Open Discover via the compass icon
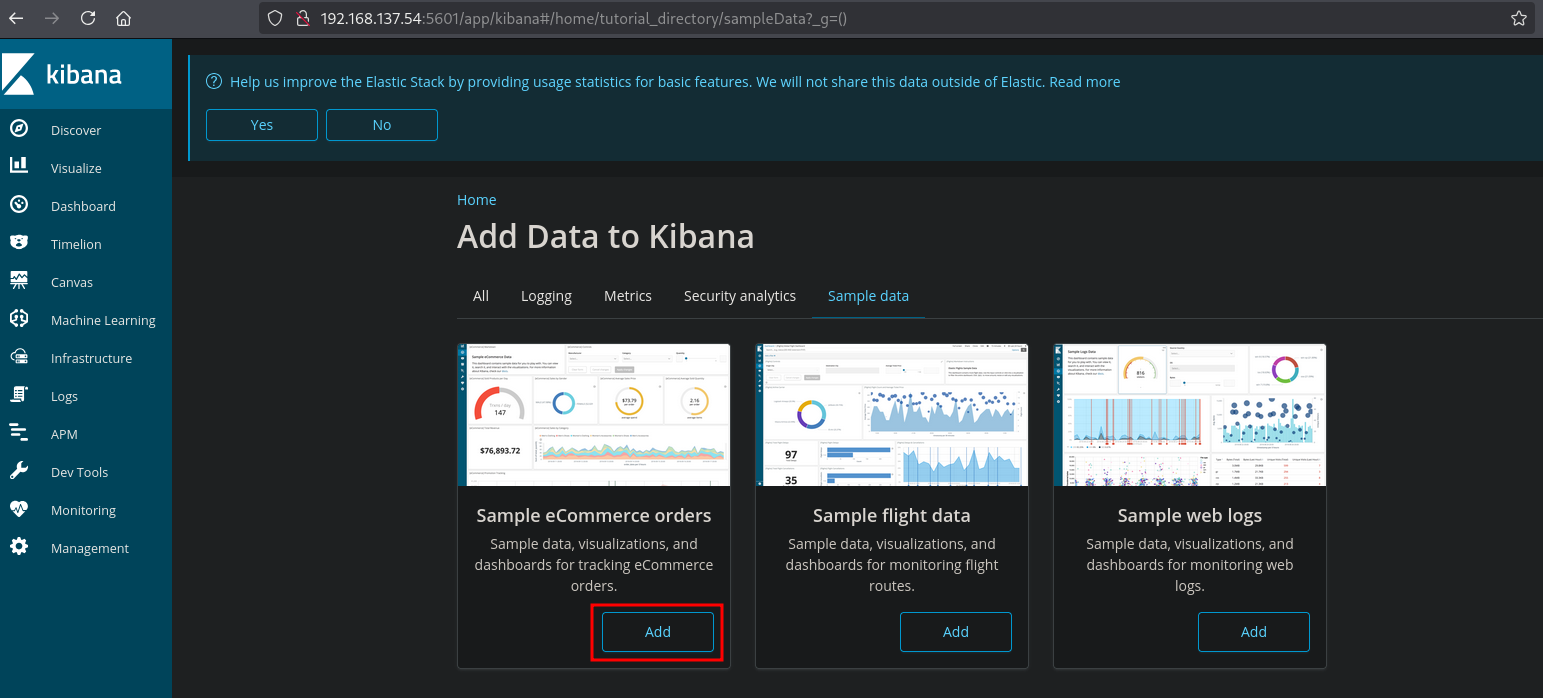Image resolution: width=1543 pixels, height=698 pixels. (x=18, y=129)
